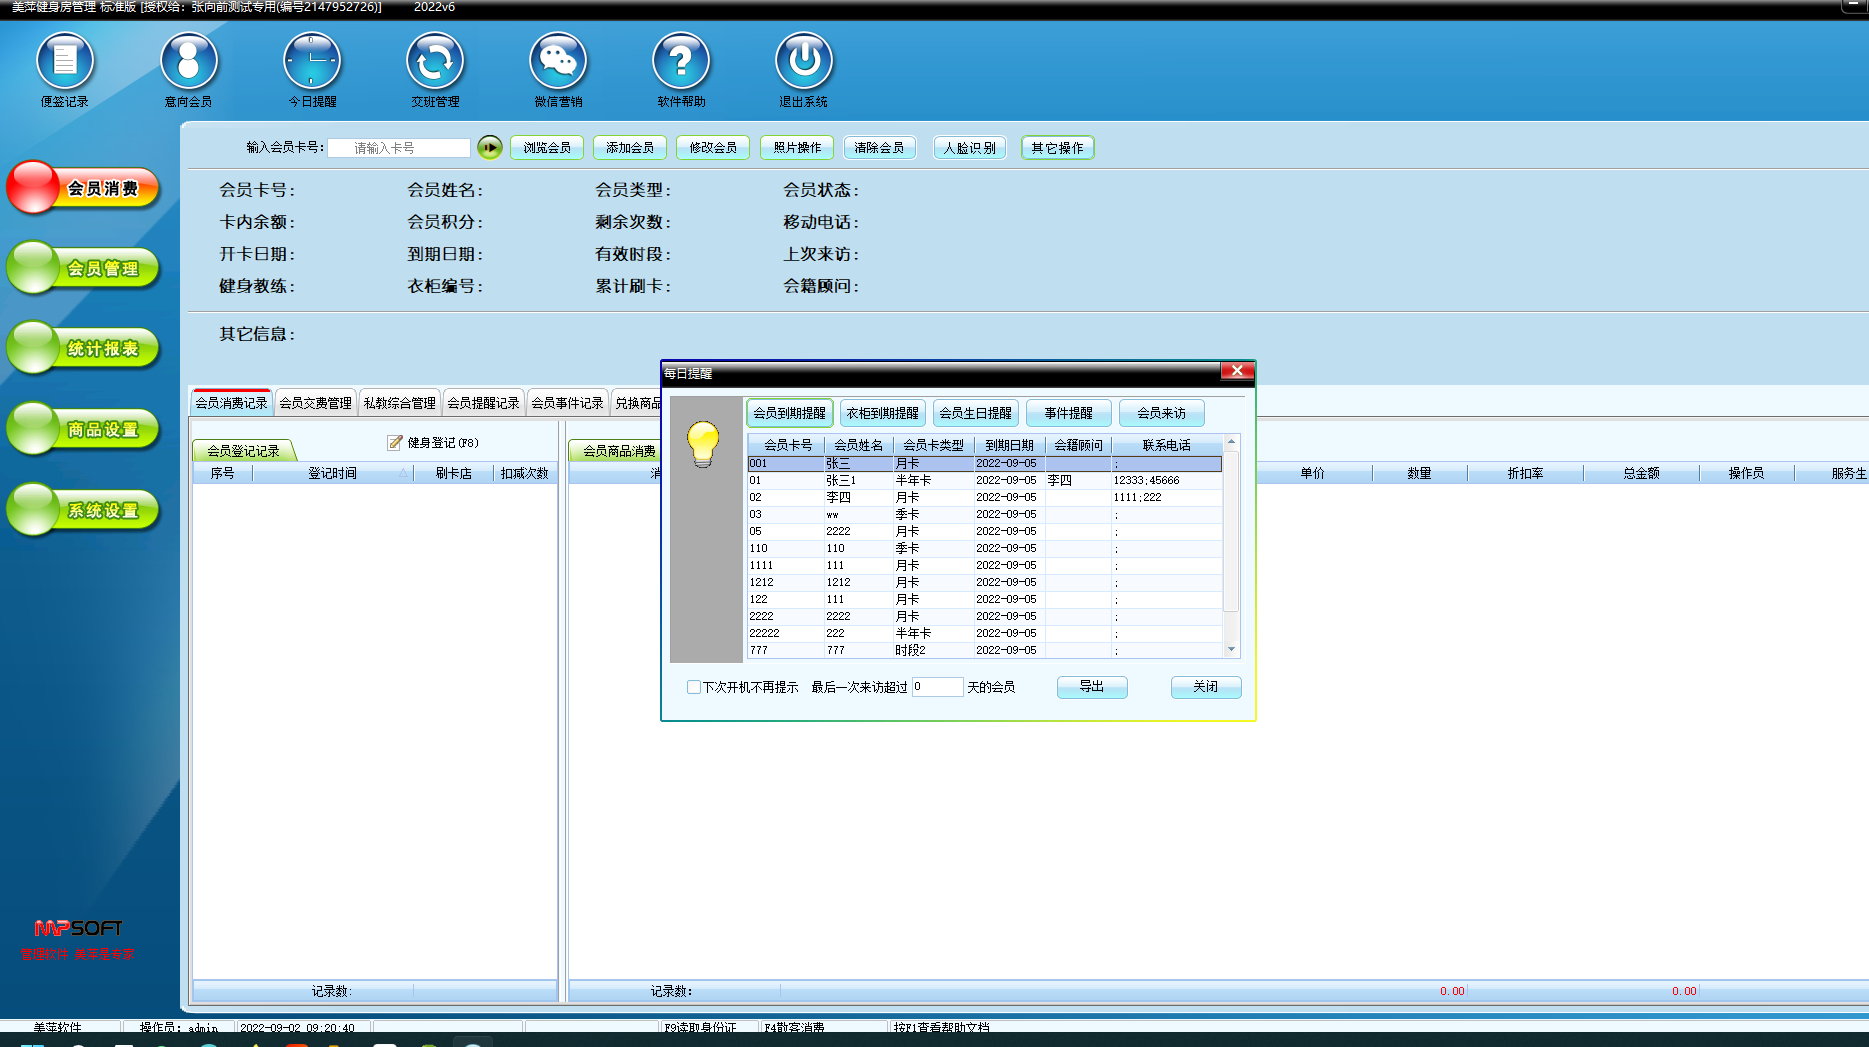Screen dimensions: 1869x1047
Task: Sort by 登记时间 column header
Action: coord(332,473)
